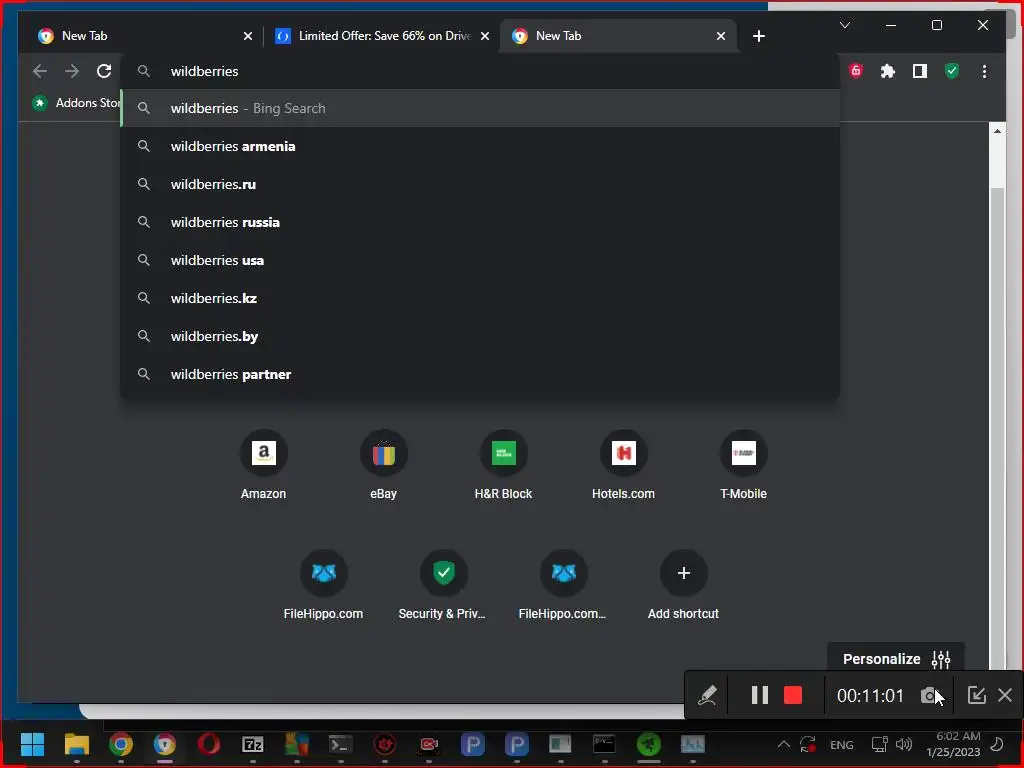Click the scrollbar up arrow
1024x768 pixels.
[x=997, y=131]
